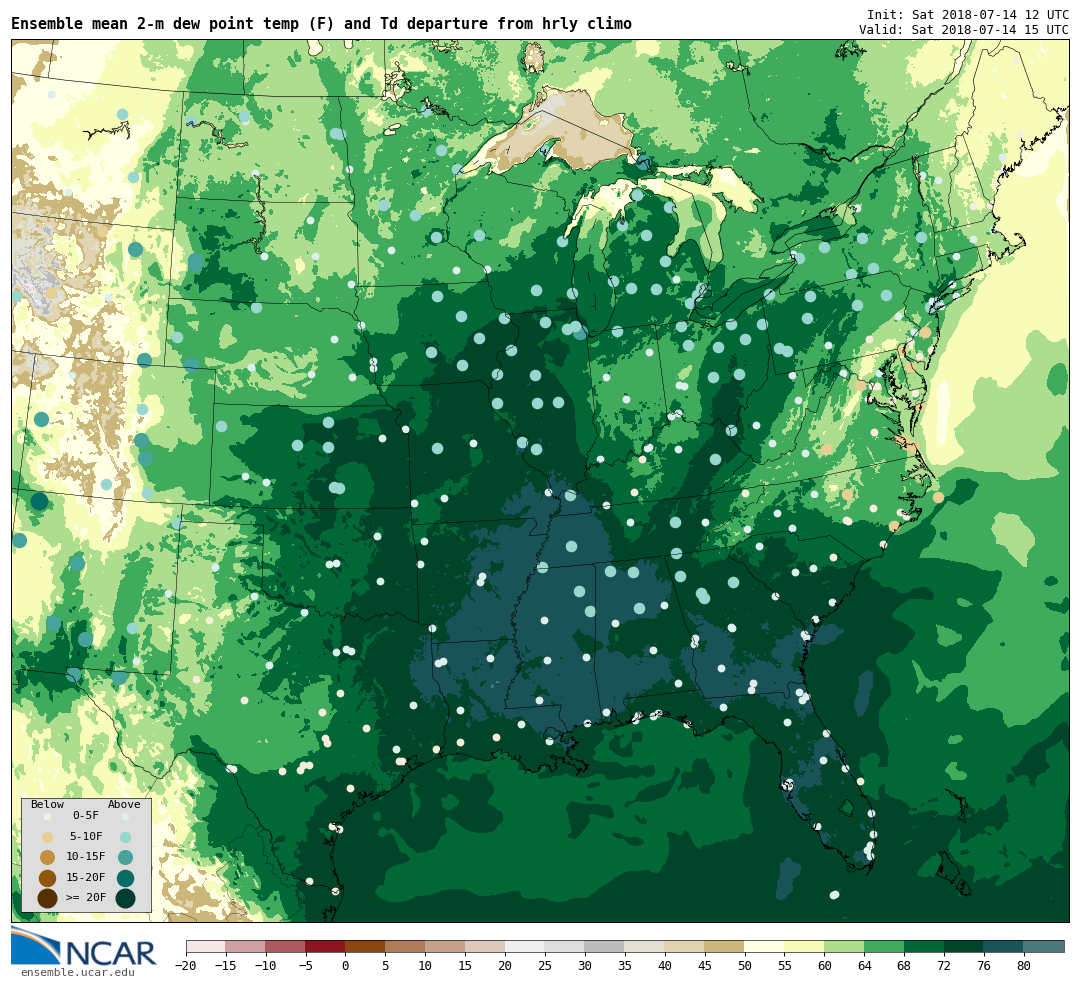Click the 55 to 60 yellow colorbar swatch
This screenshot has width=1080, height=985.
pos(805,947)
